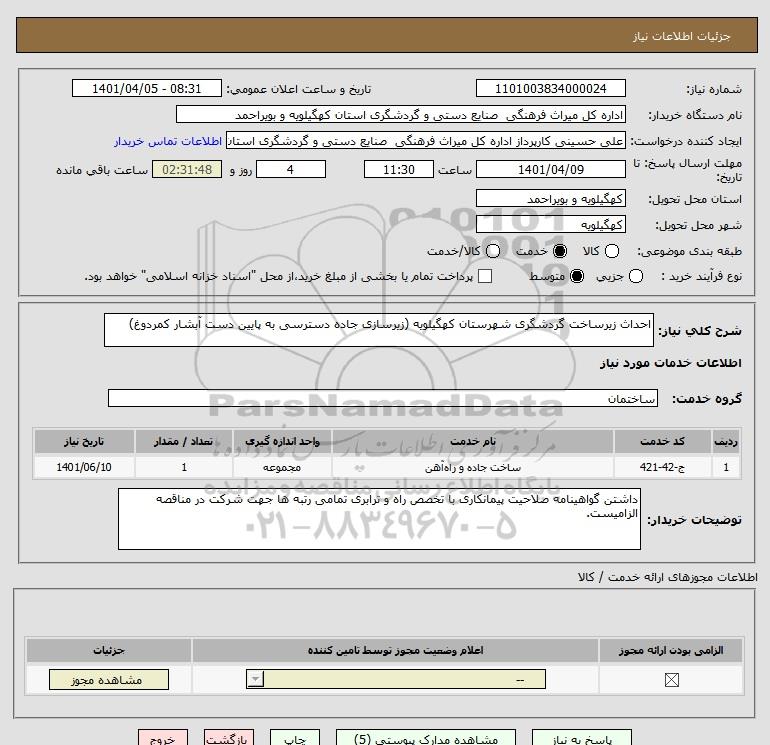The height and width of the screenshot is (745, 770).
Task: Click the چاپ print button
Action: point(295,738)
